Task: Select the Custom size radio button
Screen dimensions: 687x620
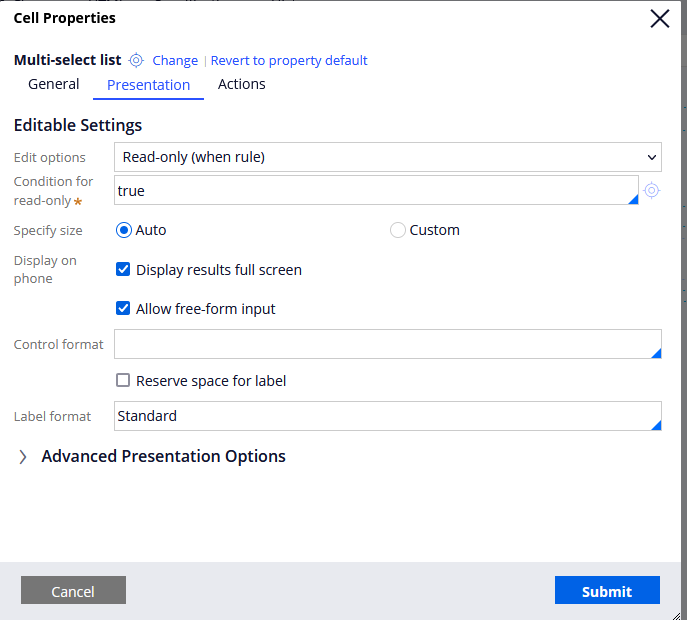Action: [x=397, y=230]
